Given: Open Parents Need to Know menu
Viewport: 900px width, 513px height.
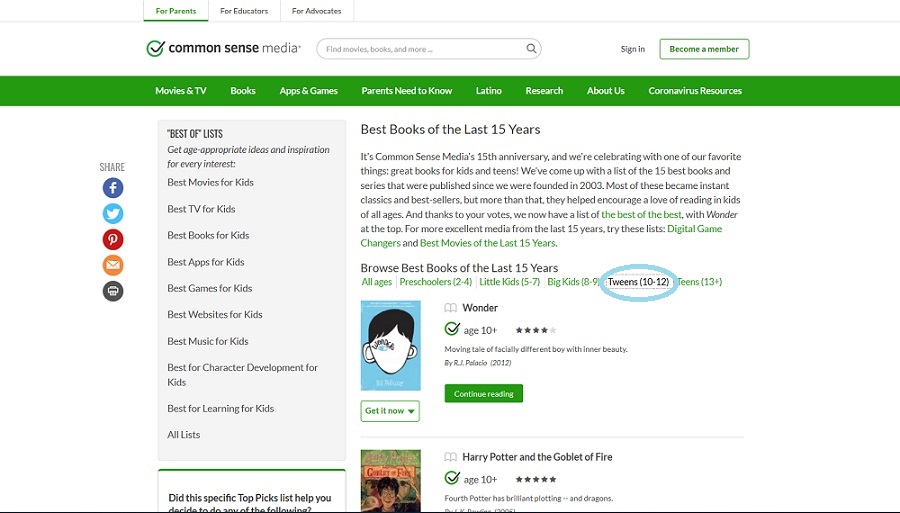Looking at the screenshot, I should coord(407,91).
